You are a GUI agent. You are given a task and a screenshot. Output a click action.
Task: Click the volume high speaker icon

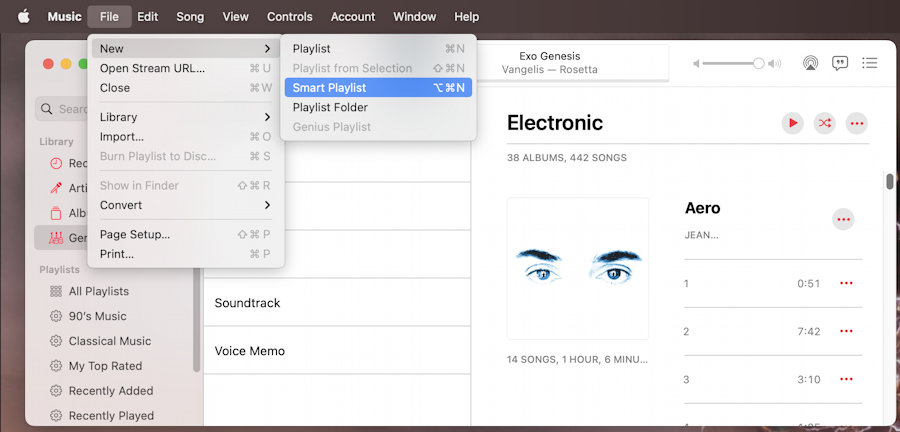tap(774, 64)
